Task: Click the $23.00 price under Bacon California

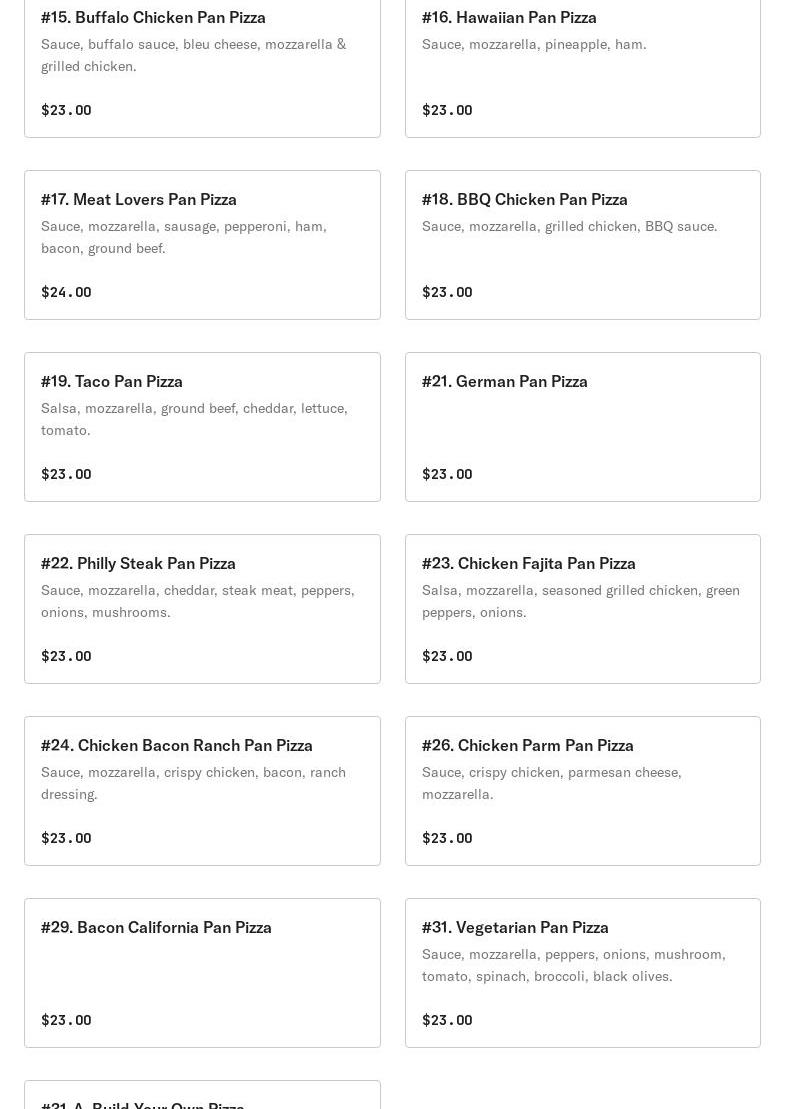Action: [66, 1020]
